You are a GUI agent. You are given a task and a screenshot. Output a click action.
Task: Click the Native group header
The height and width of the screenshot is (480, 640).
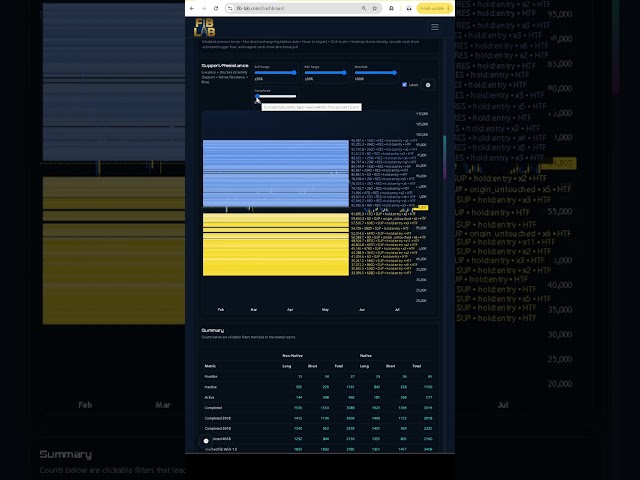pos(366,356)
